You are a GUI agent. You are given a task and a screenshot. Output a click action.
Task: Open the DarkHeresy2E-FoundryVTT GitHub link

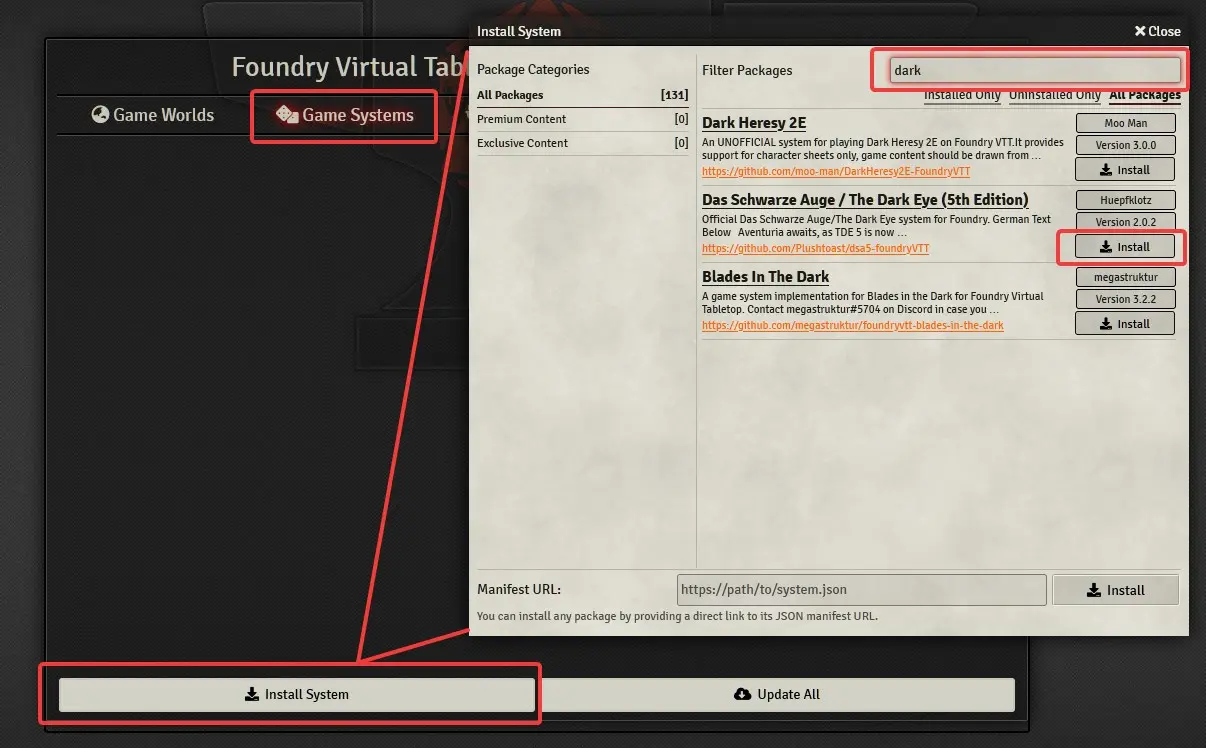coord(836,172)
